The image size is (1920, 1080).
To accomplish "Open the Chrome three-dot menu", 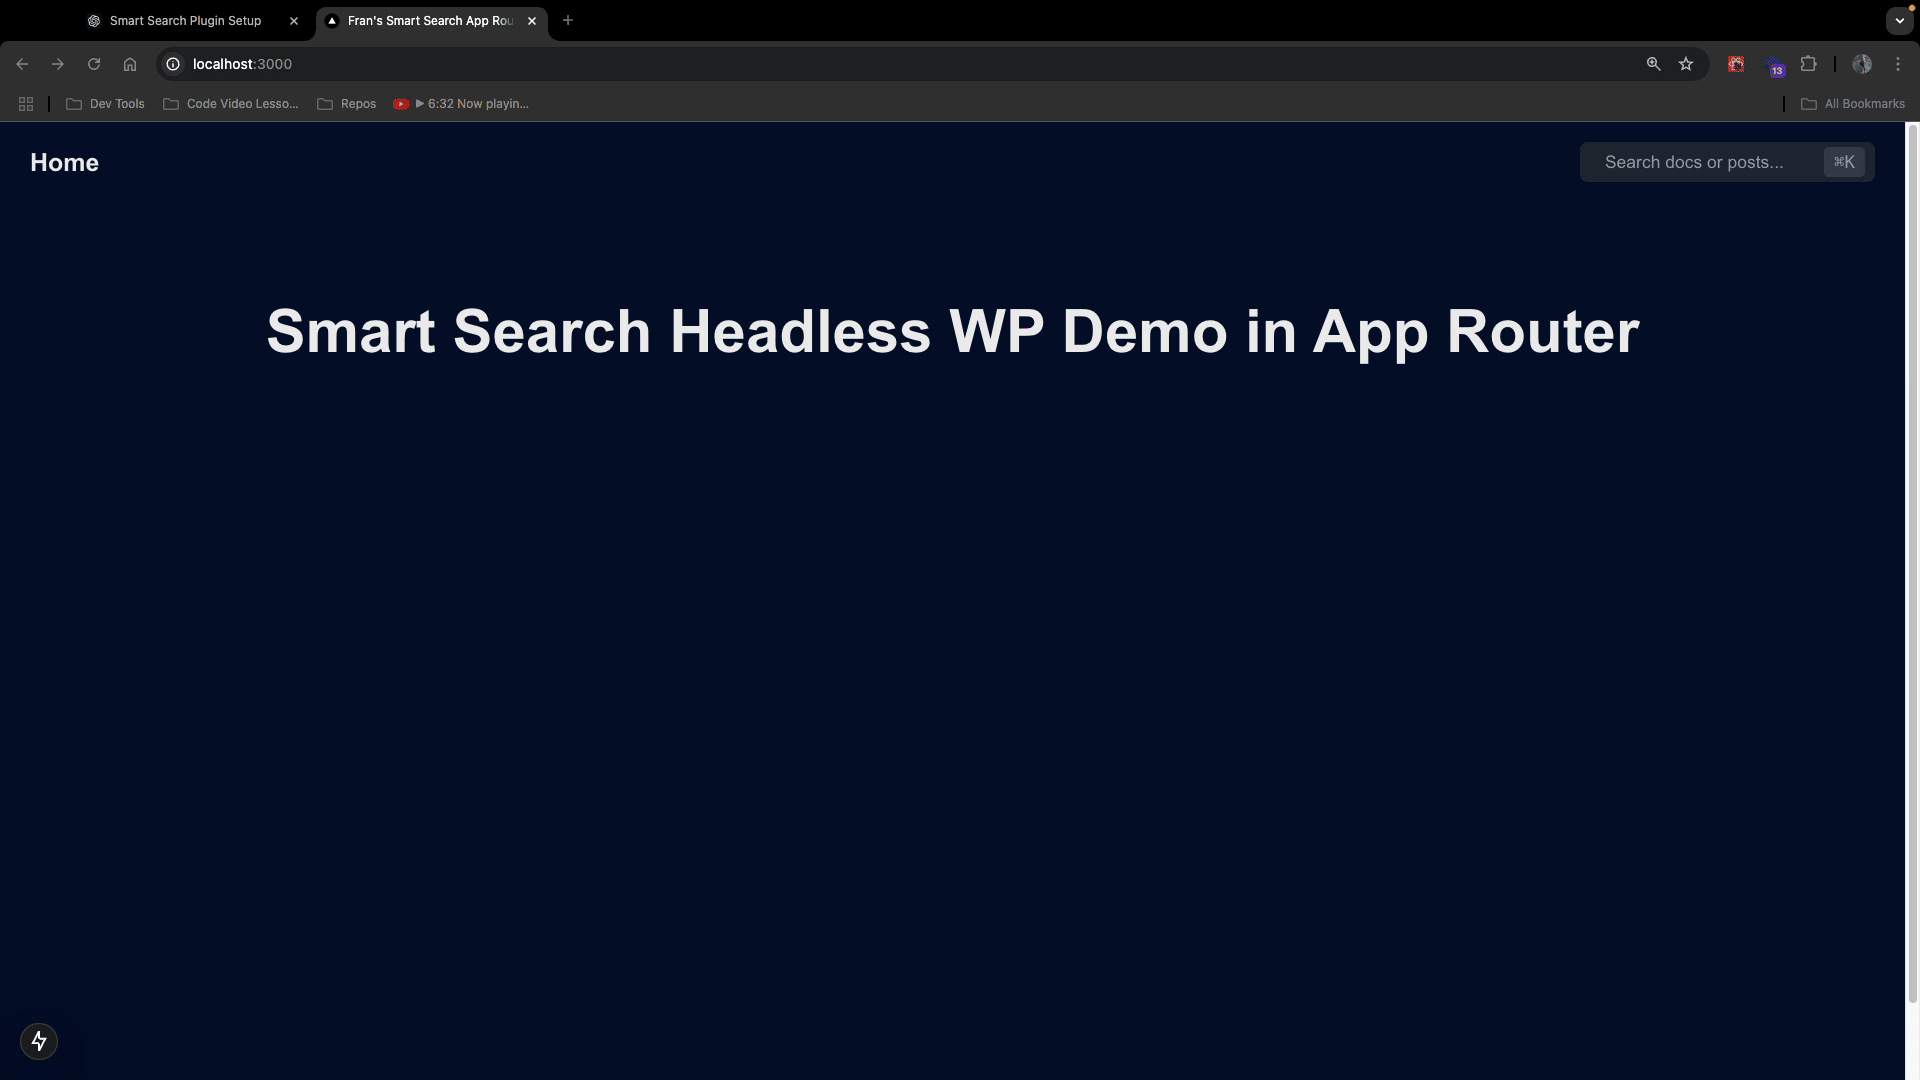I will [1898, 64].
